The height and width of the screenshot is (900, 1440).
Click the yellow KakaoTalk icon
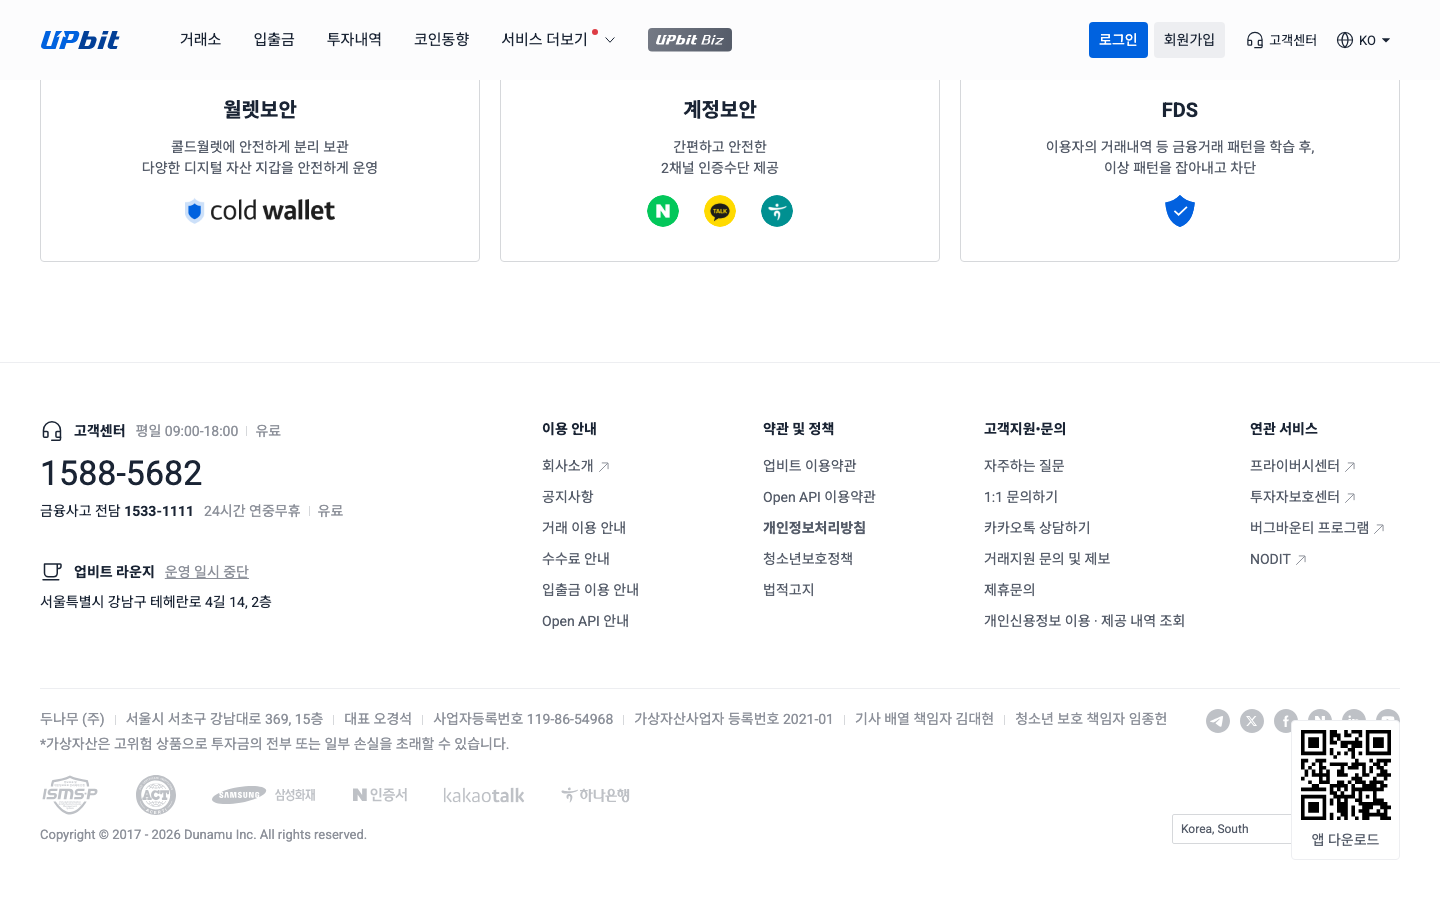pos(720,211)
